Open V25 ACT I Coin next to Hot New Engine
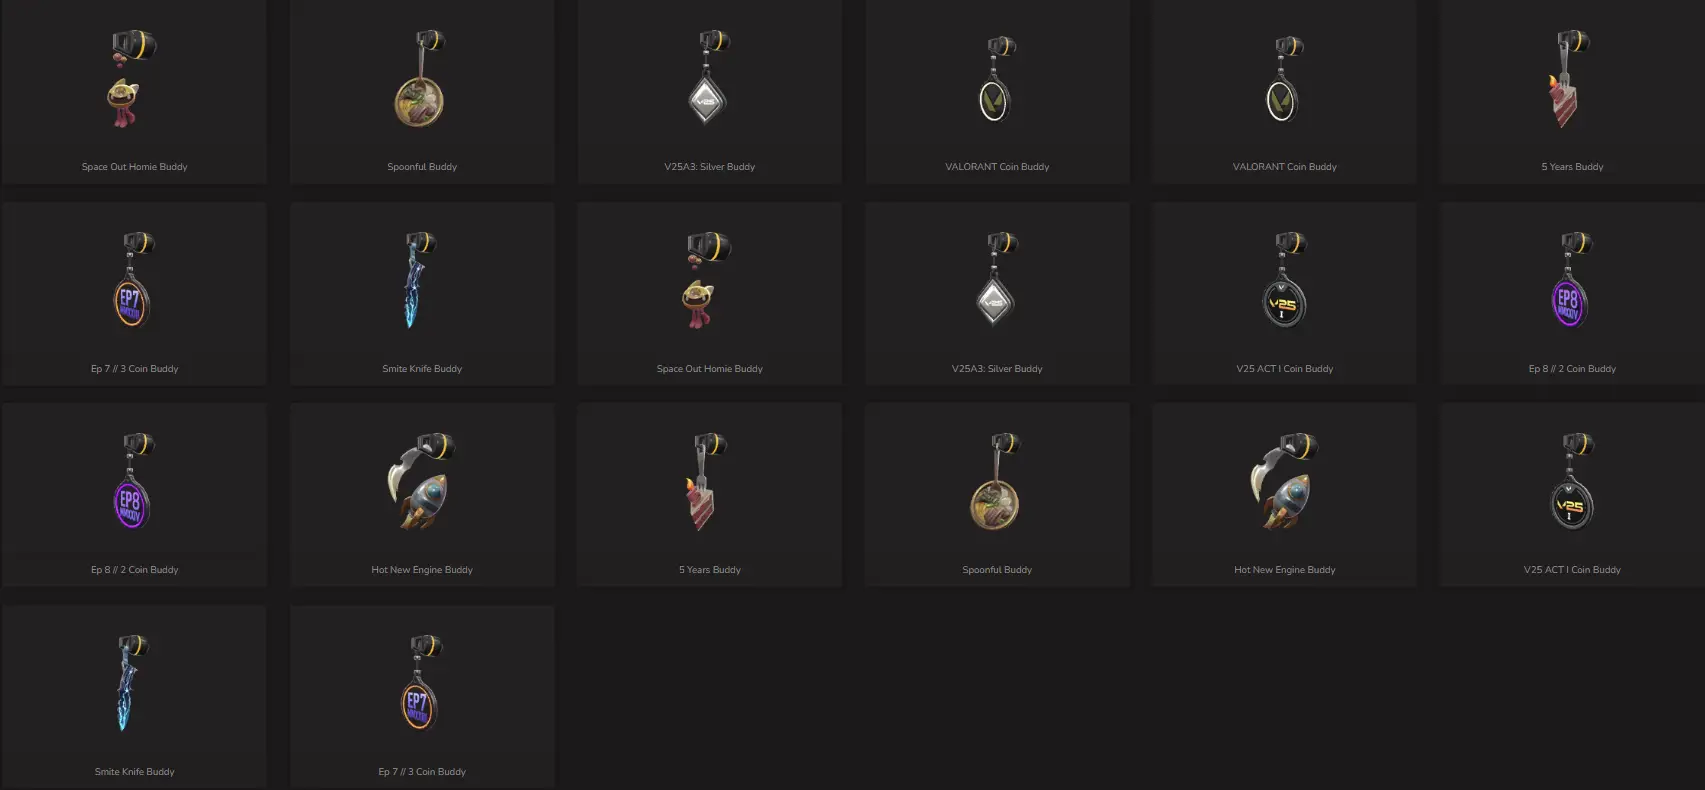 click(x=1572, y=495)
